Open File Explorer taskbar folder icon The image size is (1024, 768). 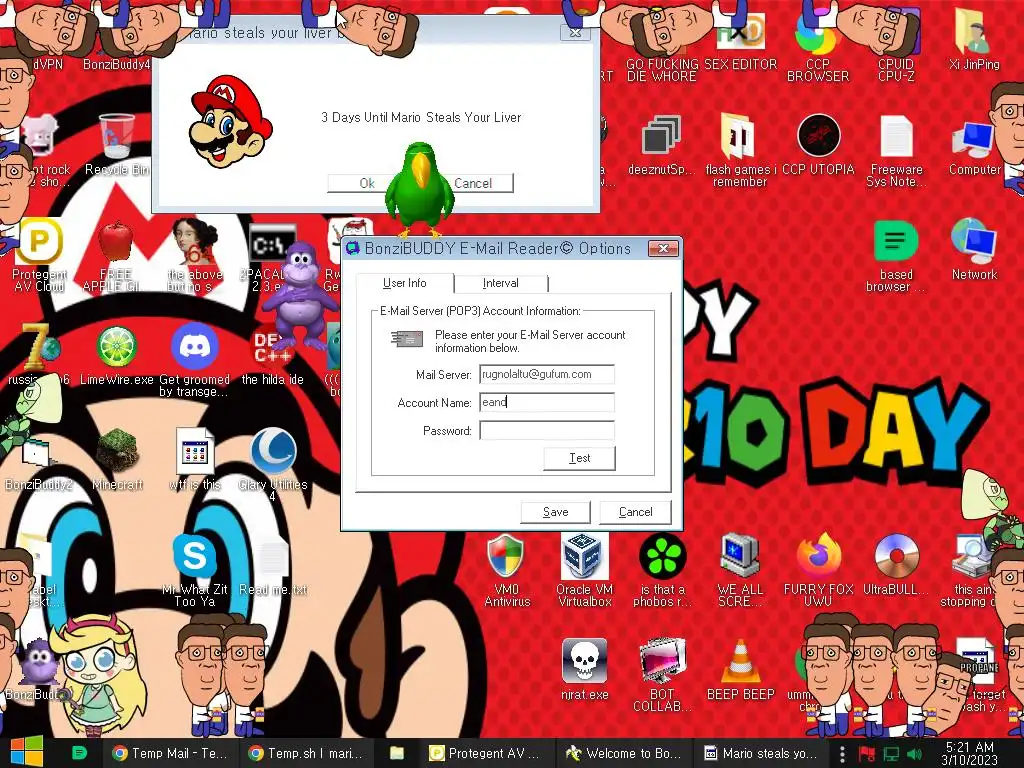point(396,753)
